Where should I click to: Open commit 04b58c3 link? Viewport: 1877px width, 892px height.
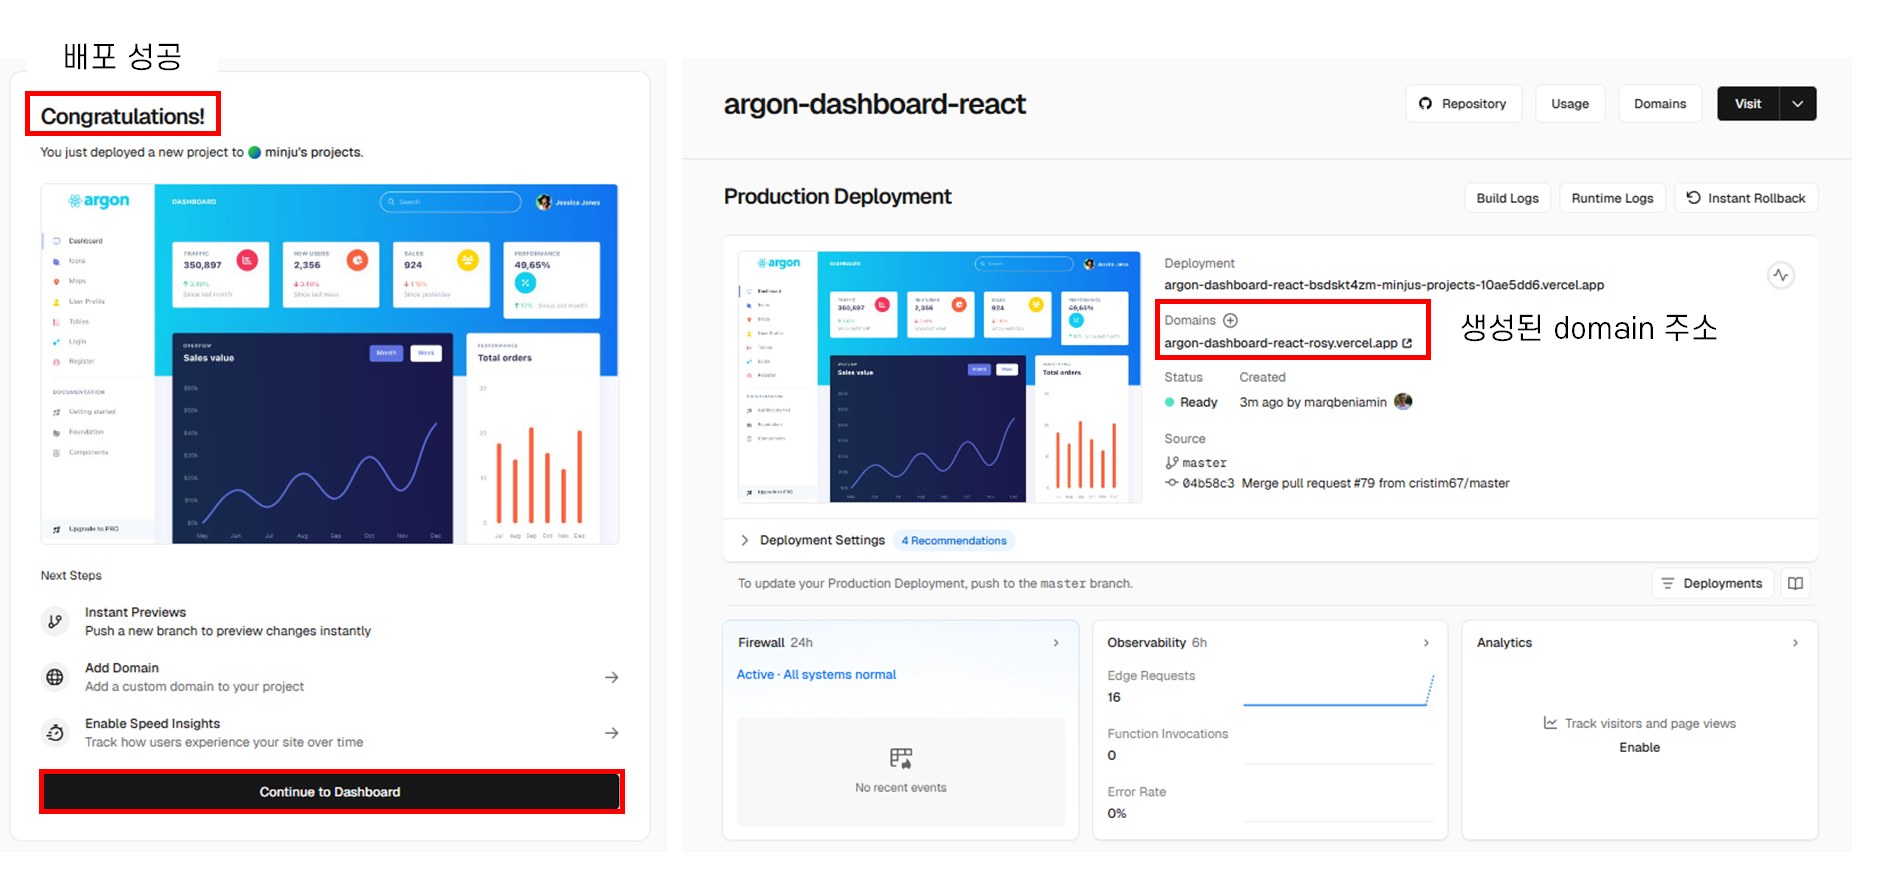click(1200, 483)
